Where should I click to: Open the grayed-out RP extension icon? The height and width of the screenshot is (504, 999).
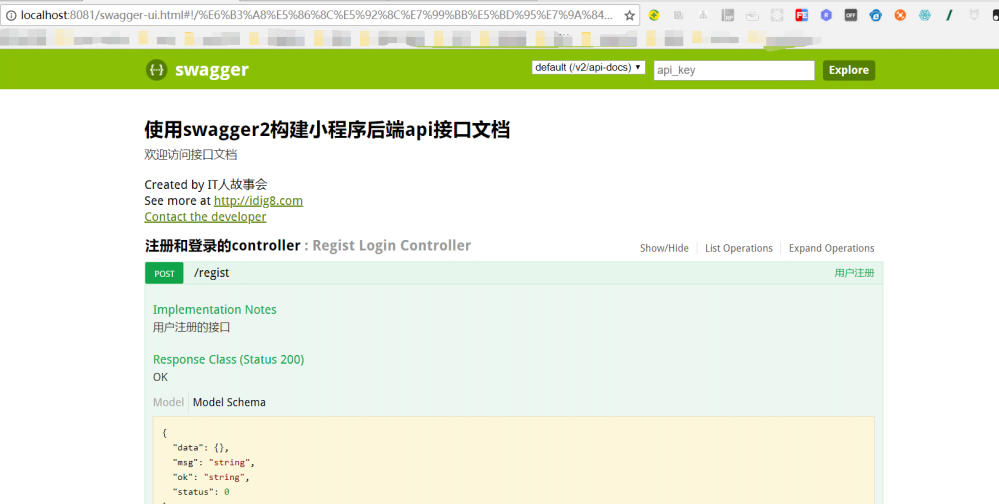tap(728, 15)
